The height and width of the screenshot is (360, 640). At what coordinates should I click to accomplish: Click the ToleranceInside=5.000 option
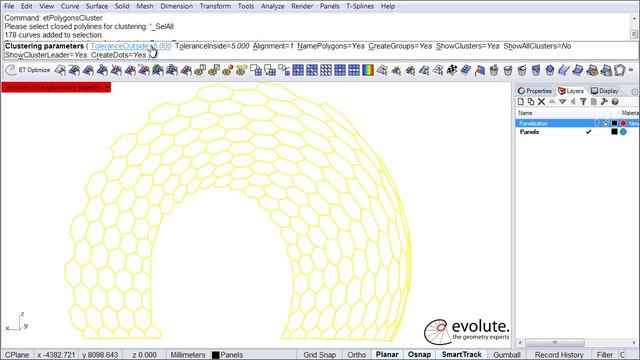(x=212, y=46)
